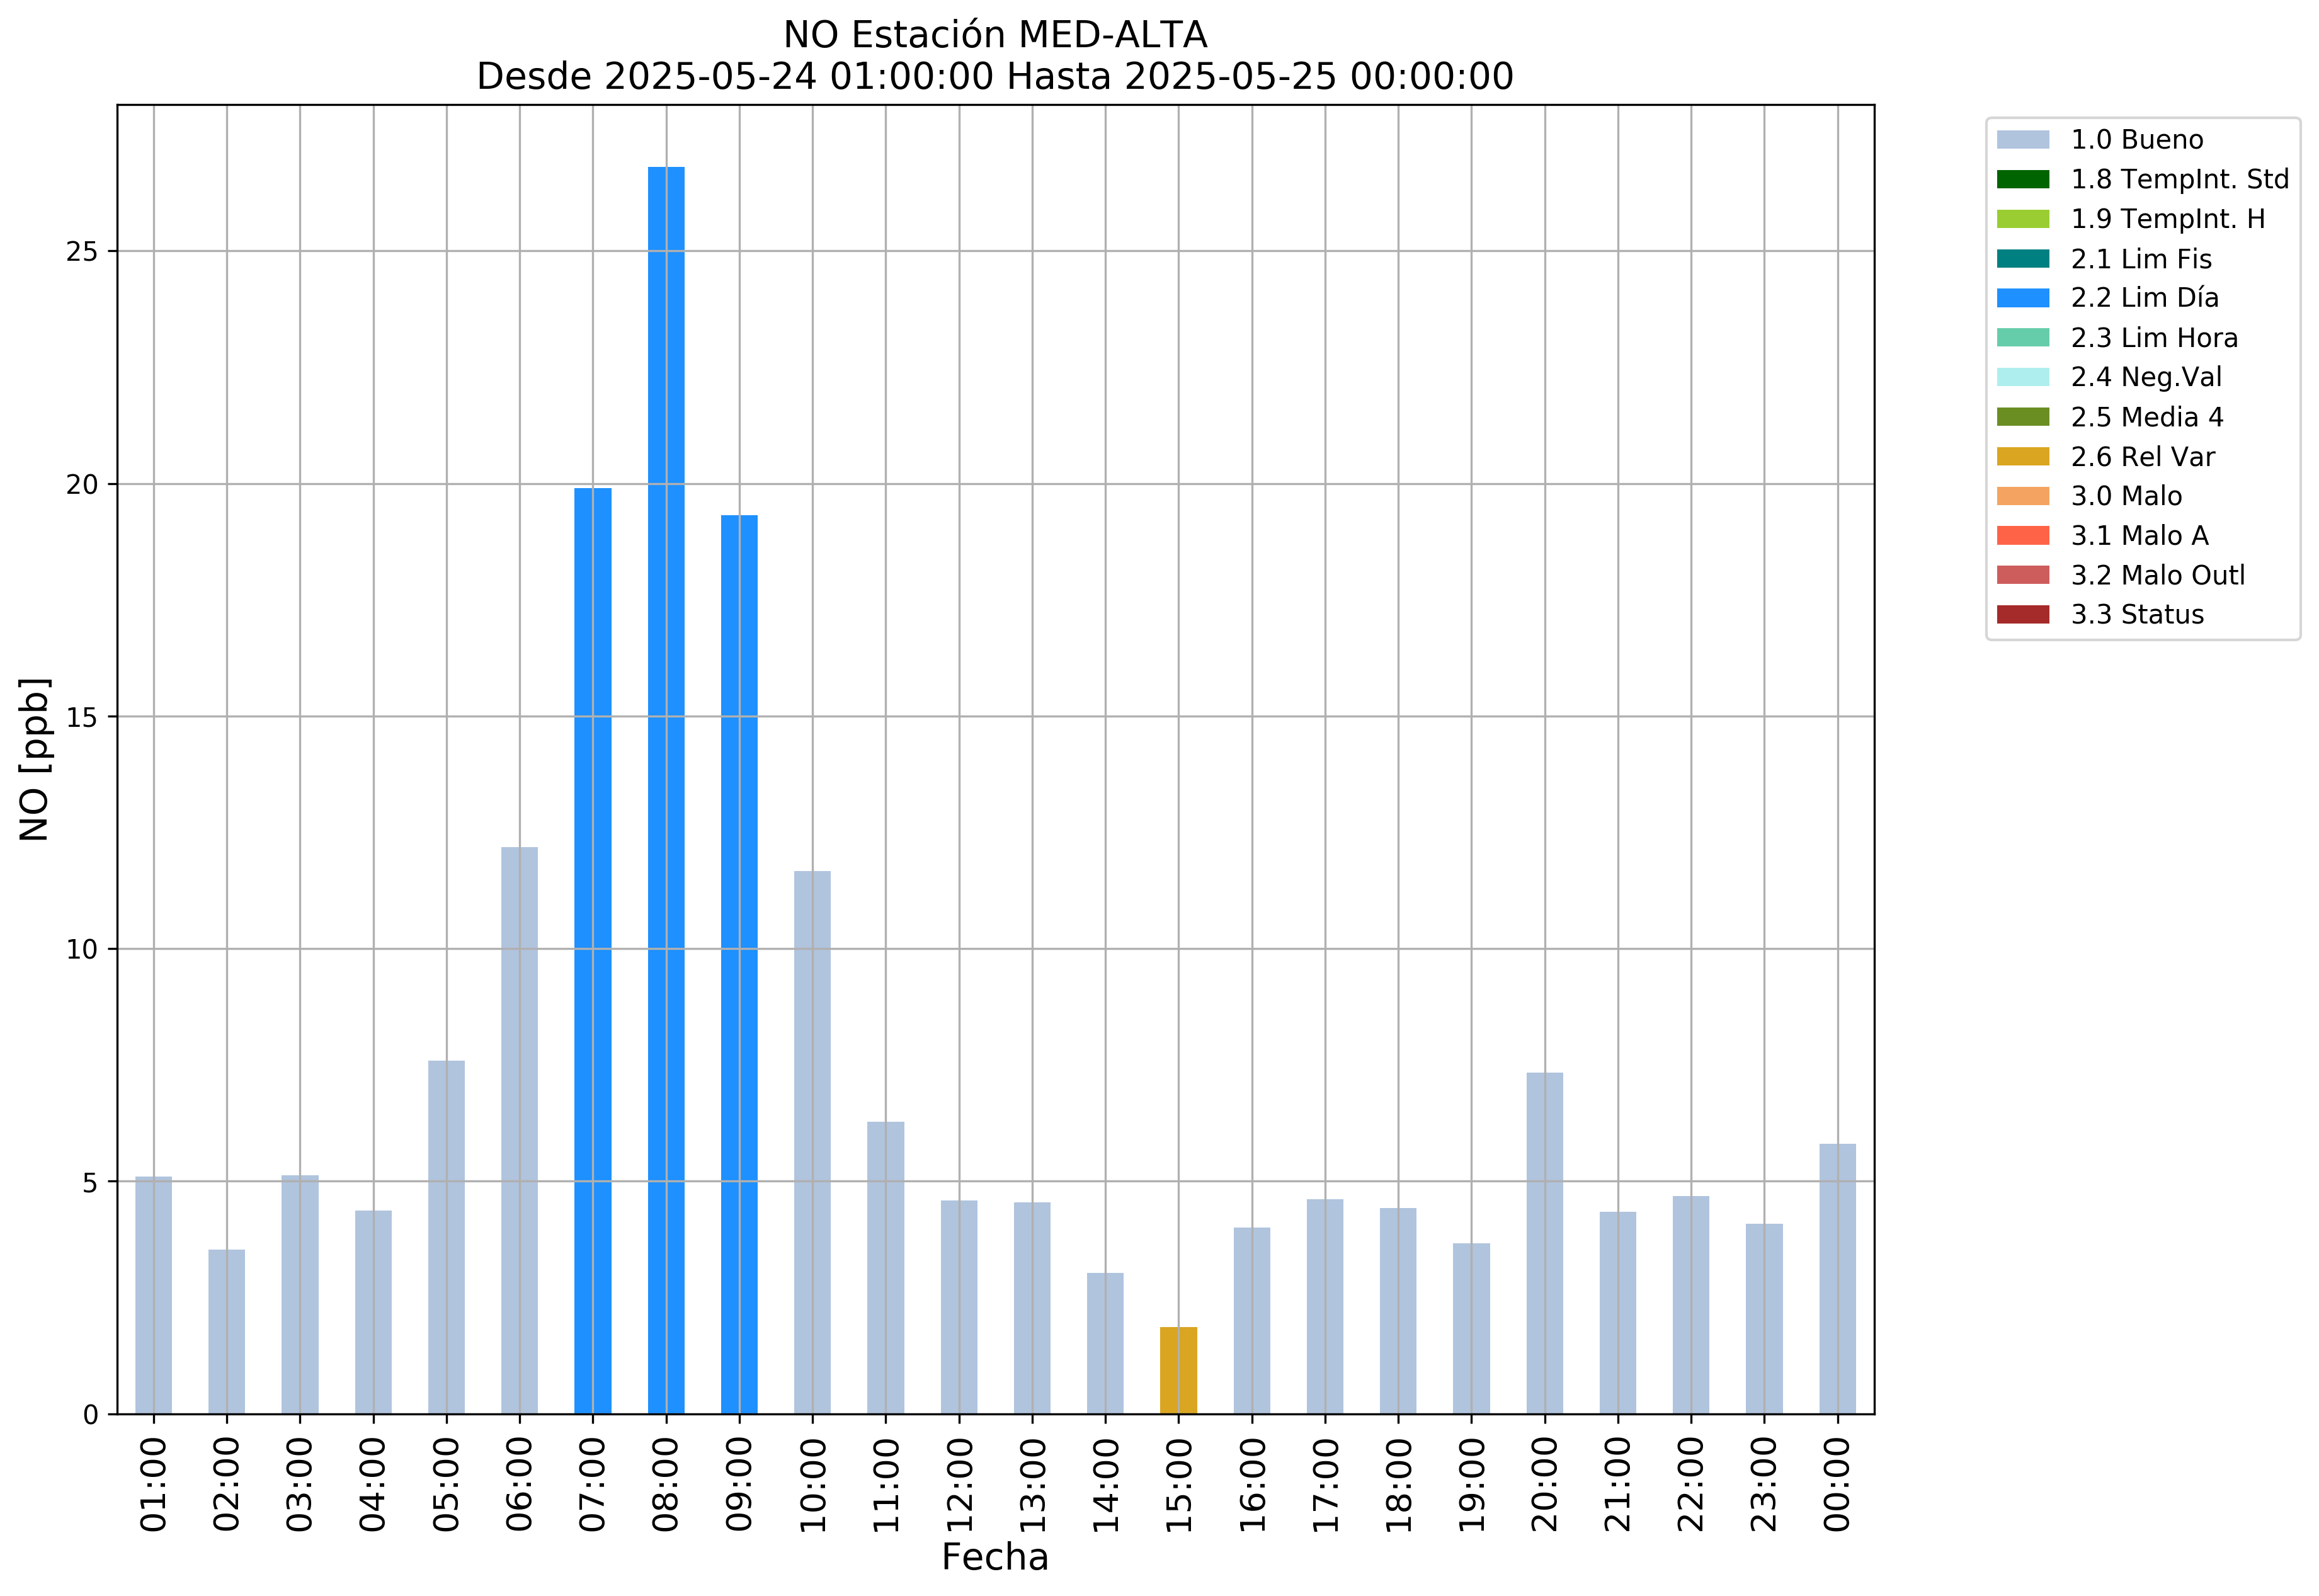This screenshot has height=1596, width=2319.
Task: Click the gray bar at 10:00
Action: [812, 1143]
